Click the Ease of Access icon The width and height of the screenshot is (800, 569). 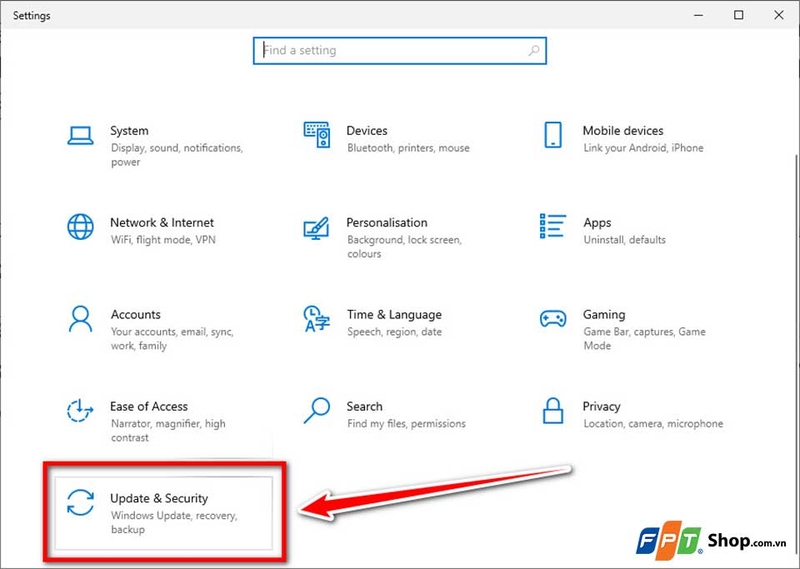click(80, 411)
